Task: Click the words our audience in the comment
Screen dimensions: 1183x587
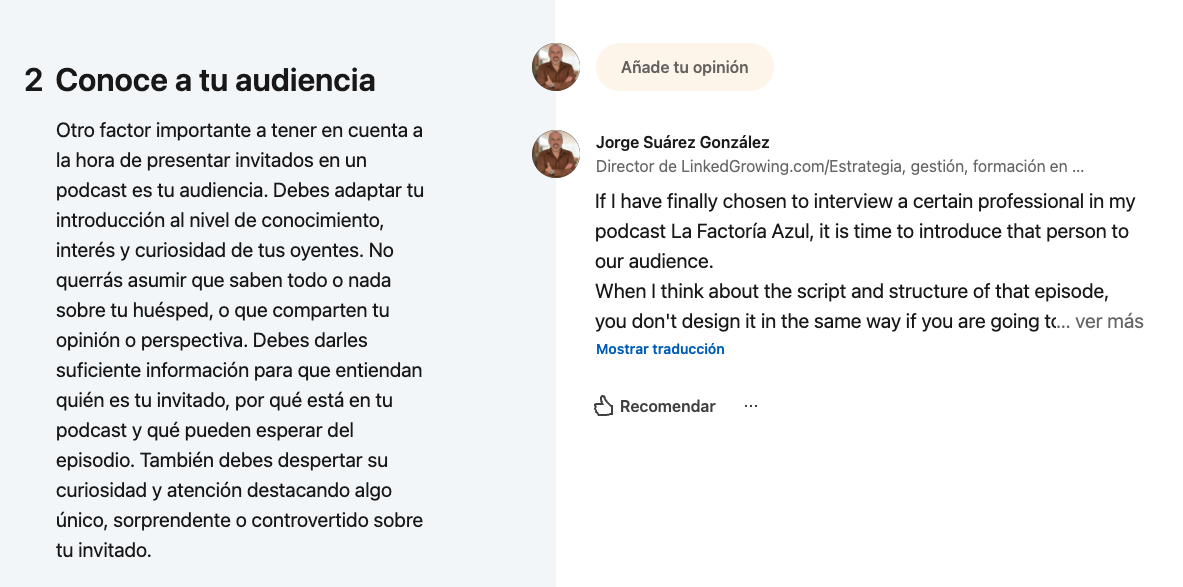Action: 660,261
